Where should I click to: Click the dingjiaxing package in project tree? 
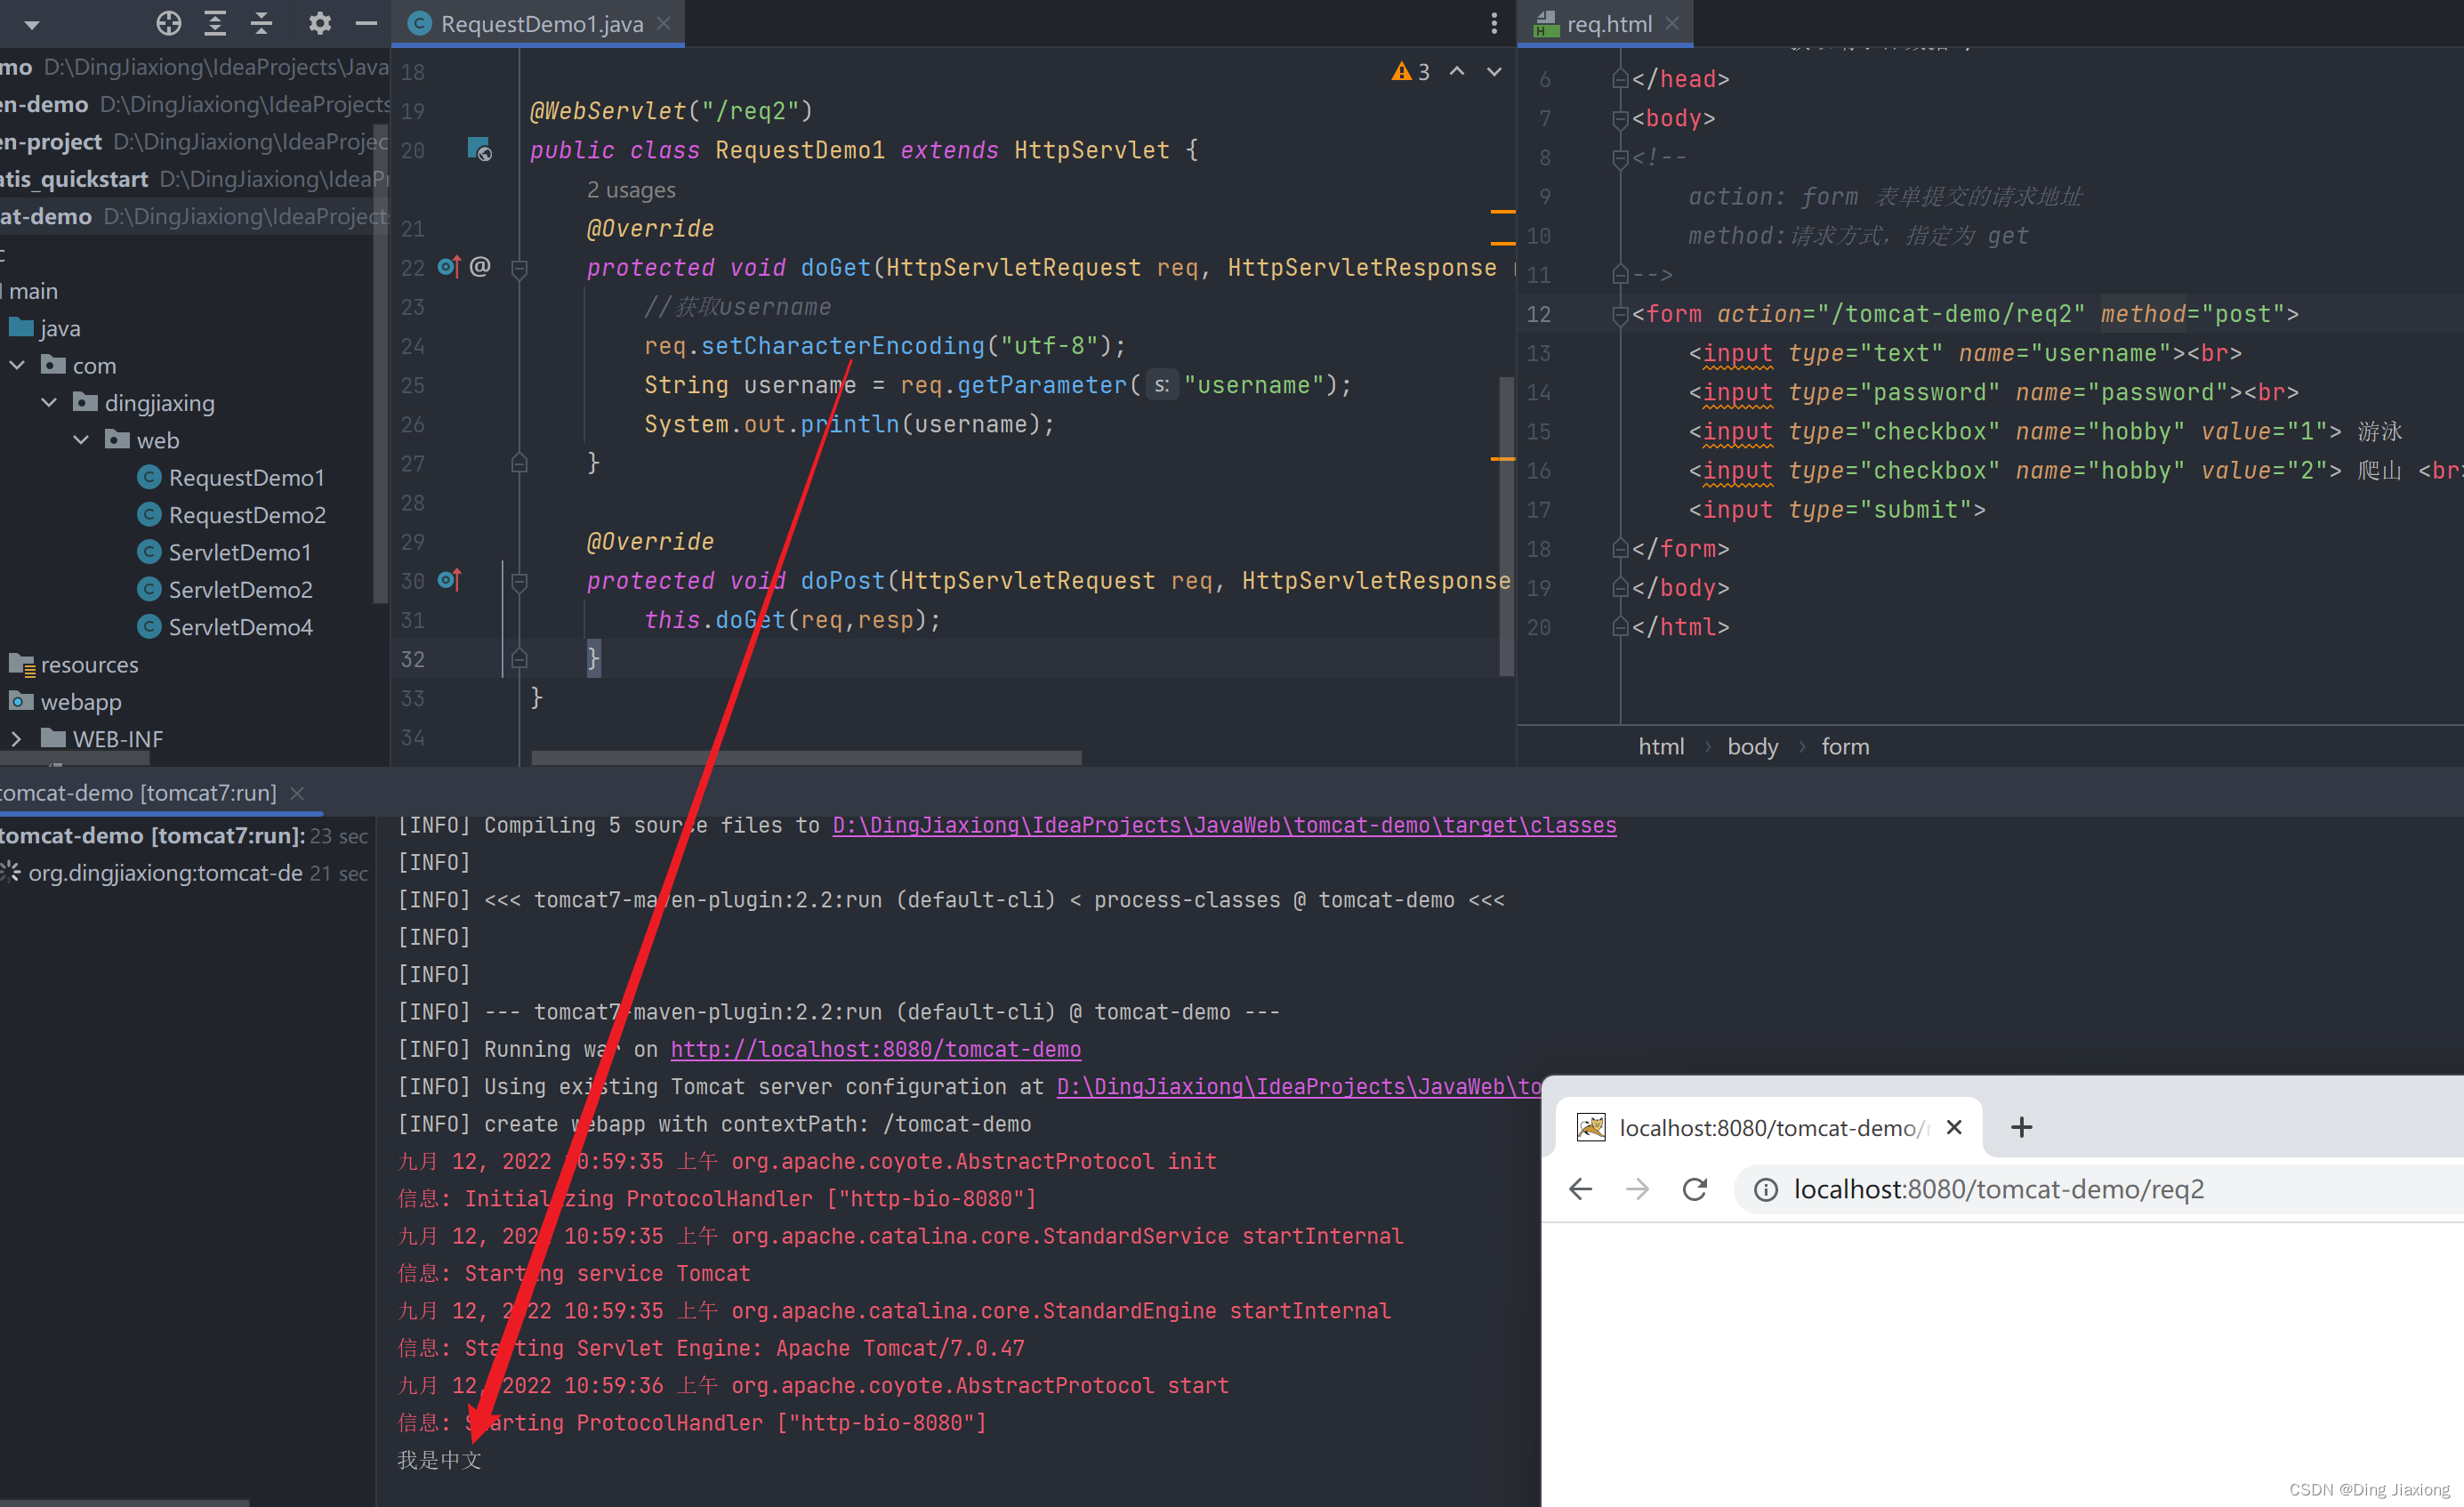[158, 401]
